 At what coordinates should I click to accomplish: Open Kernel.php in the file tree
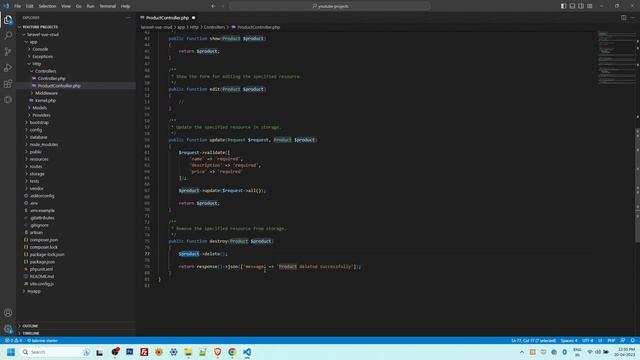pyautogui.click(x=45, y=100)
